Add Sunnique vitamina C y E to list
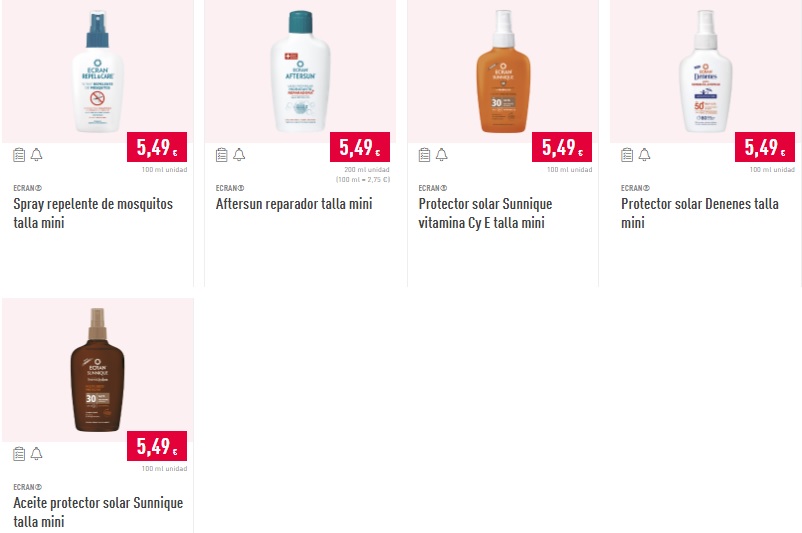The height and width of the screenshot is (533, 802). pos(424,154)
